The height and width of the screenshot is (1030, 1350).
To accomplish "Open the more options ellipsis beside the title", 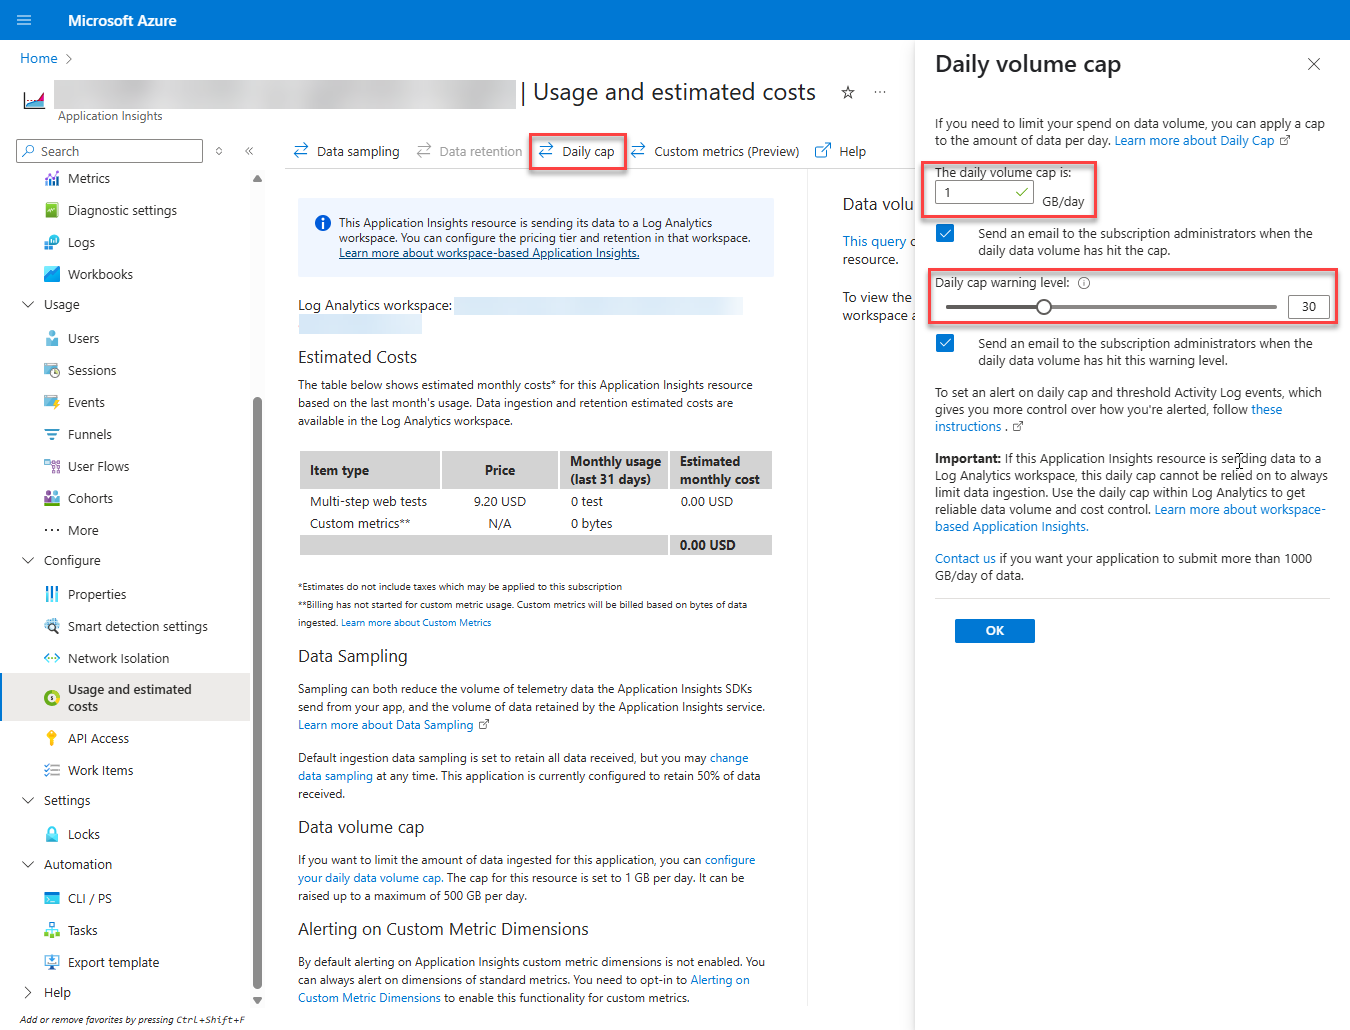I will [x=880, y=92].
